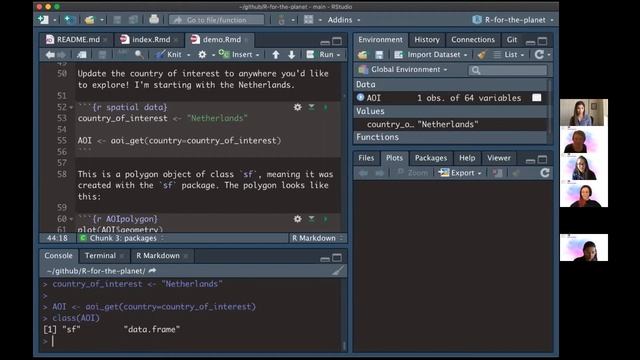Click the Go to file/function field
640x360 pixels.
217,20
